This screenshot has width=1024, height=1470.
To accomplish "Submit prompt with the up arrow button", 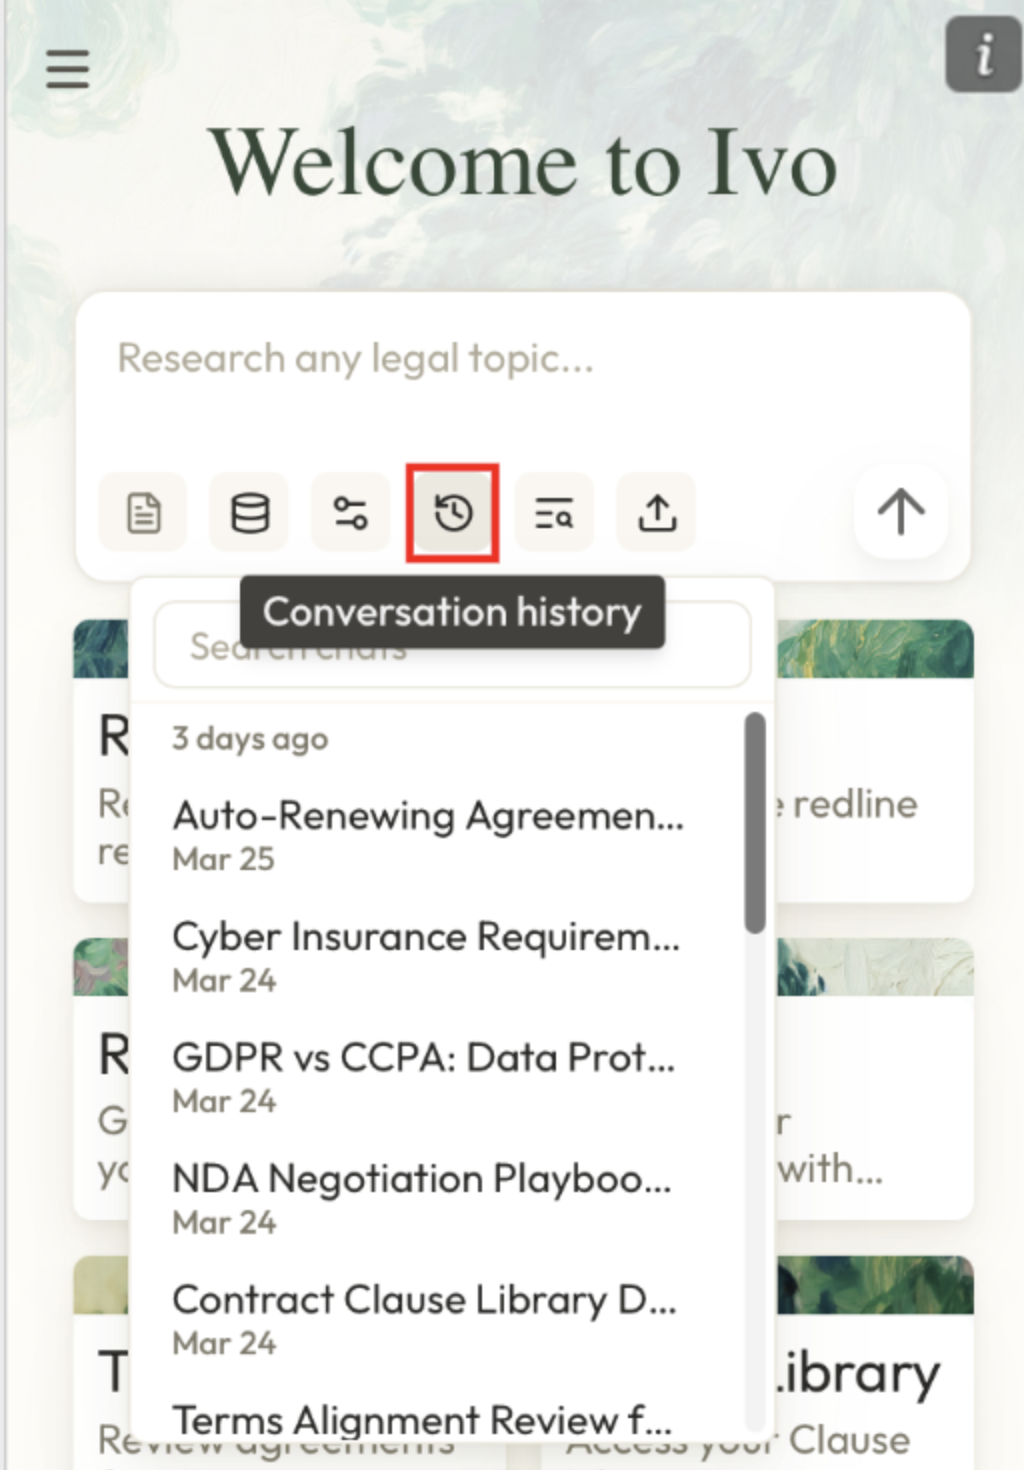I will [900, 511].
